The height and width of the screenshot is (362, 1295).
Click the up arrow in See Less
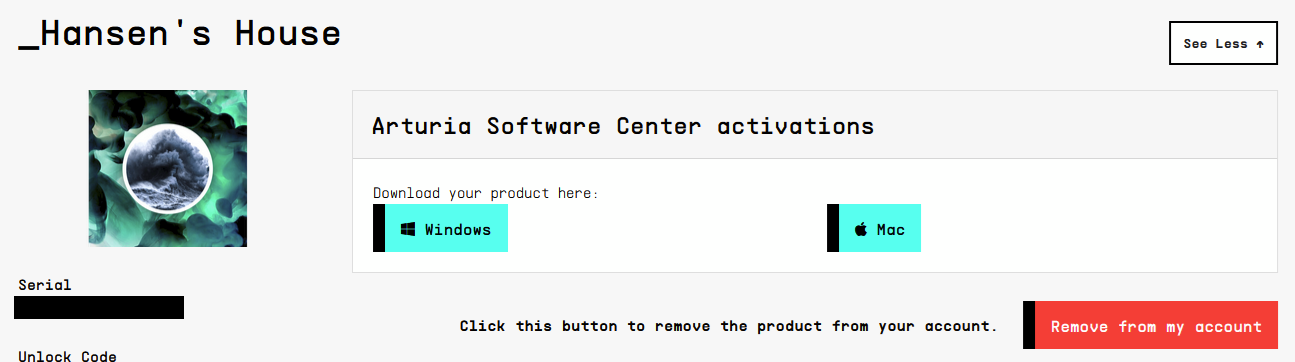[x=1260, y=44]
